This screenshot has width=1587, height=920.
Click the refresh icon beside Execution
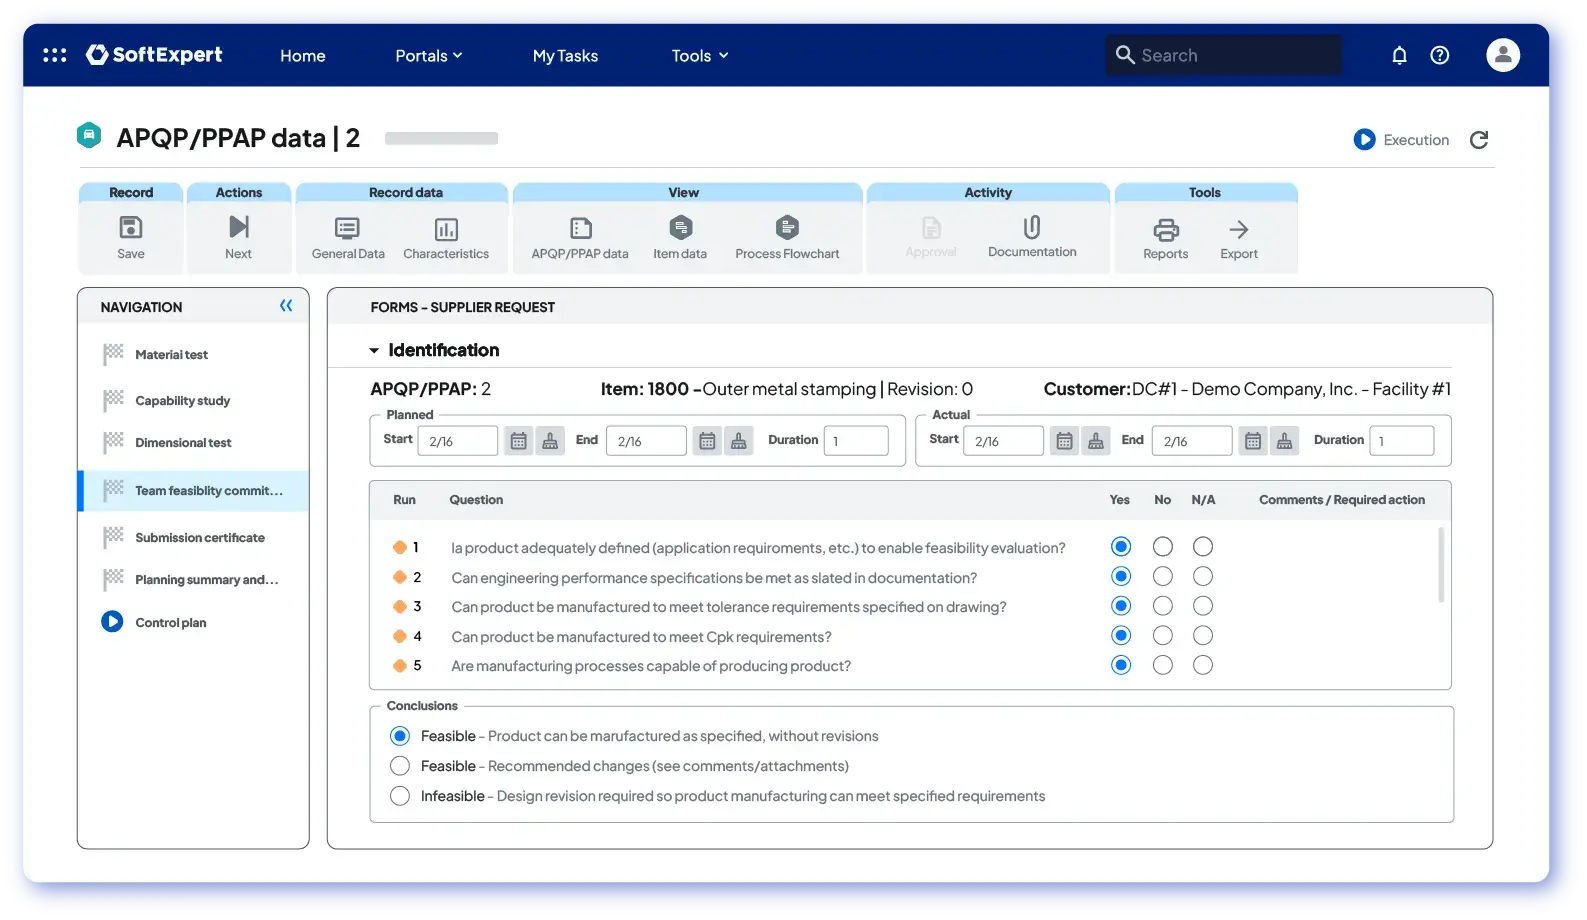1479,140
